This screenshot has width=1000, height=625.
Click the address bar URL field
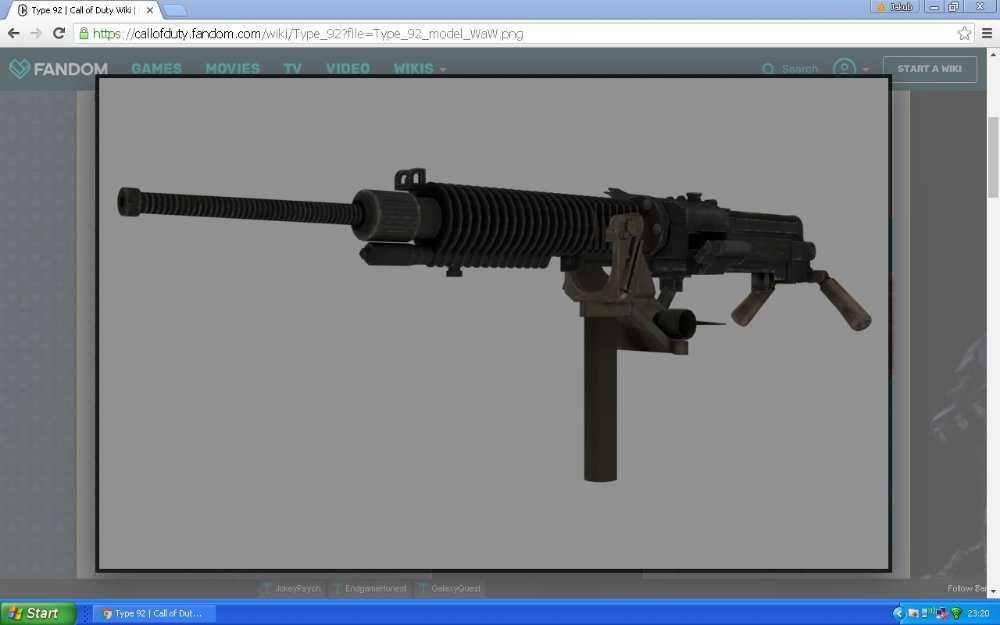click(x=523, y=33)
